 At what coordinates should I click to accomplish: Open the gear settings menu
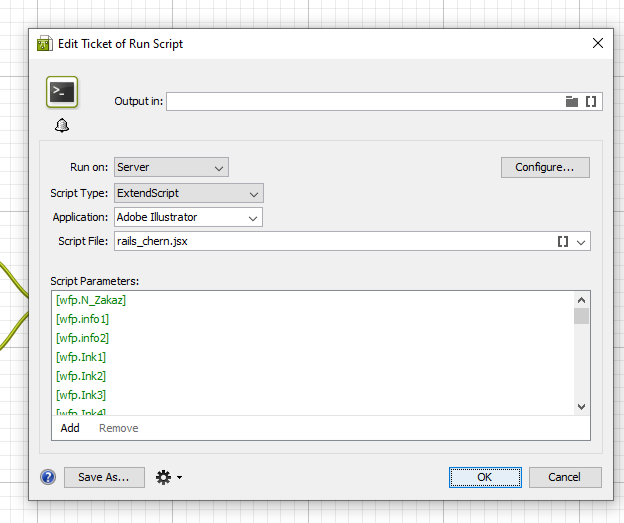coord(168,477)
